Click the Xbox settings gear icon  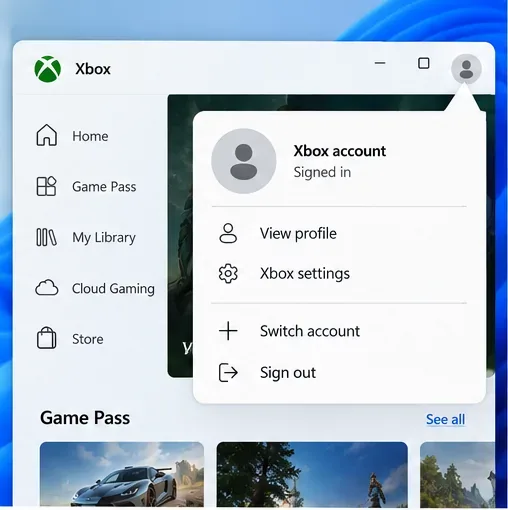pos(228,273)
